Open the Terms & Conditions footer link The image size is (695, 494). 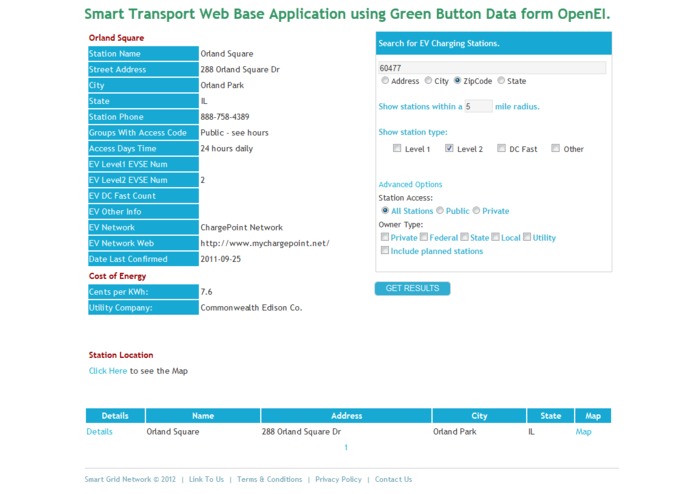tap(269, 479)
